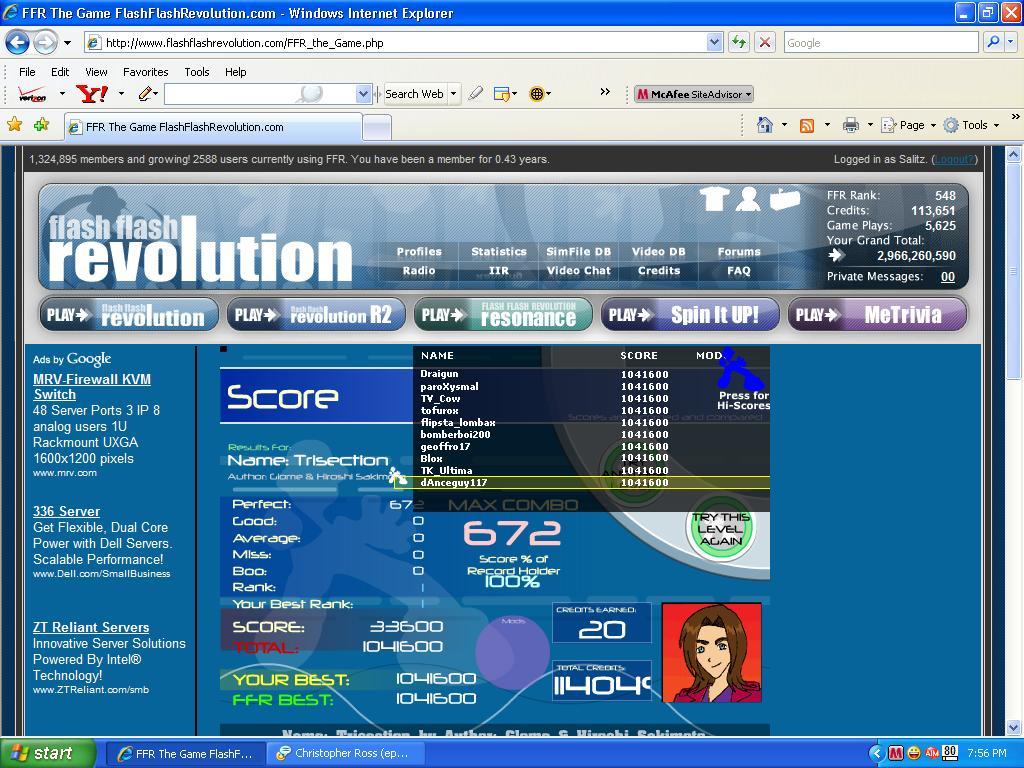Click the Yahoo! toolbar logo icon

point(92,93)
